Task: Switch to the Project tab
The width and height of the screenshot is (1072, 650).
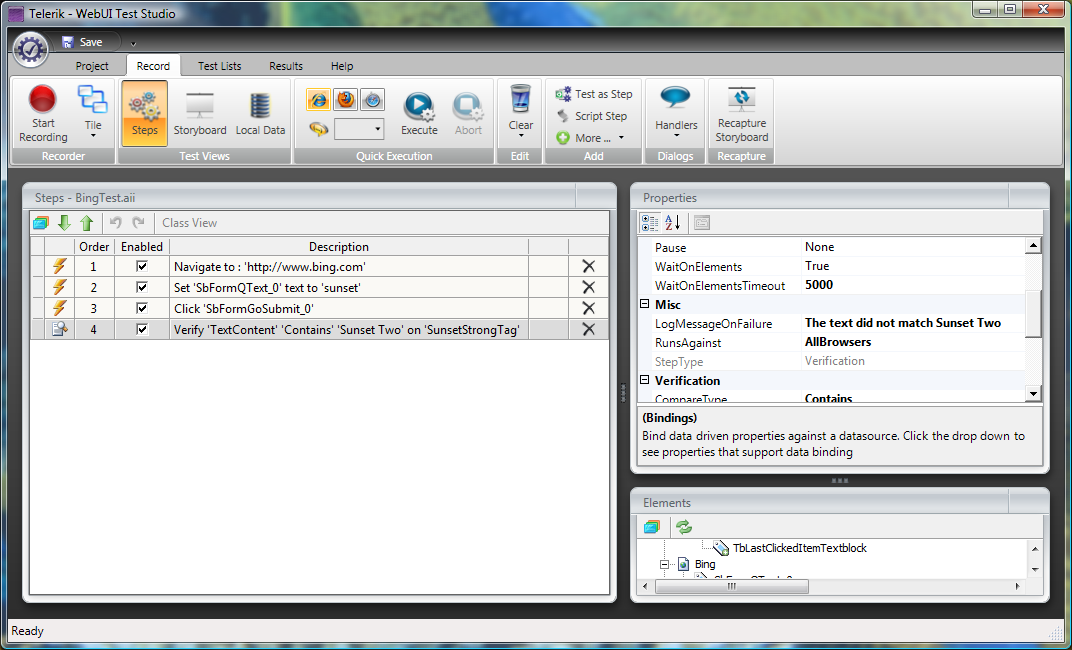Action: tap(92, 66)
